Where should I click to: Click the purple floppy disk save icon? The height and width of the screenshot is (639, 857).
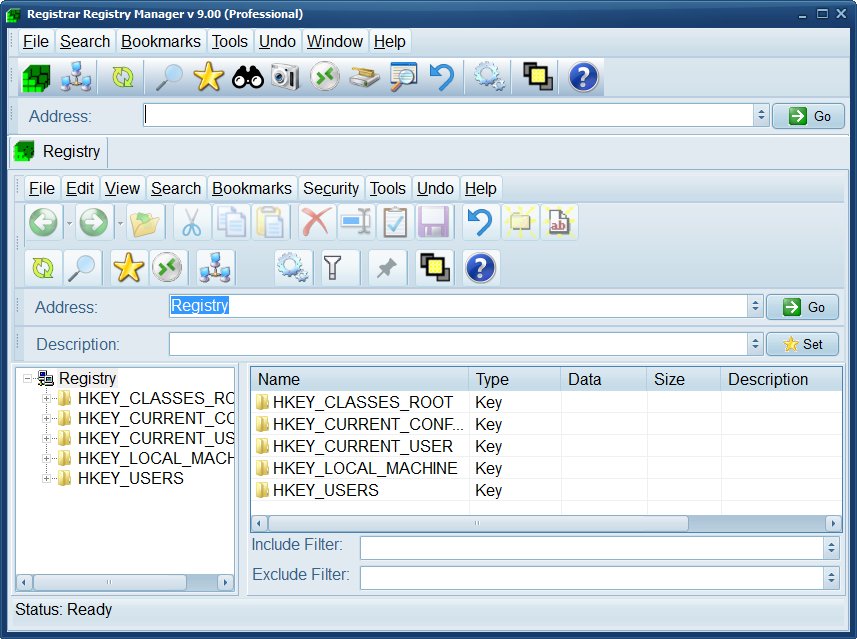433,222
